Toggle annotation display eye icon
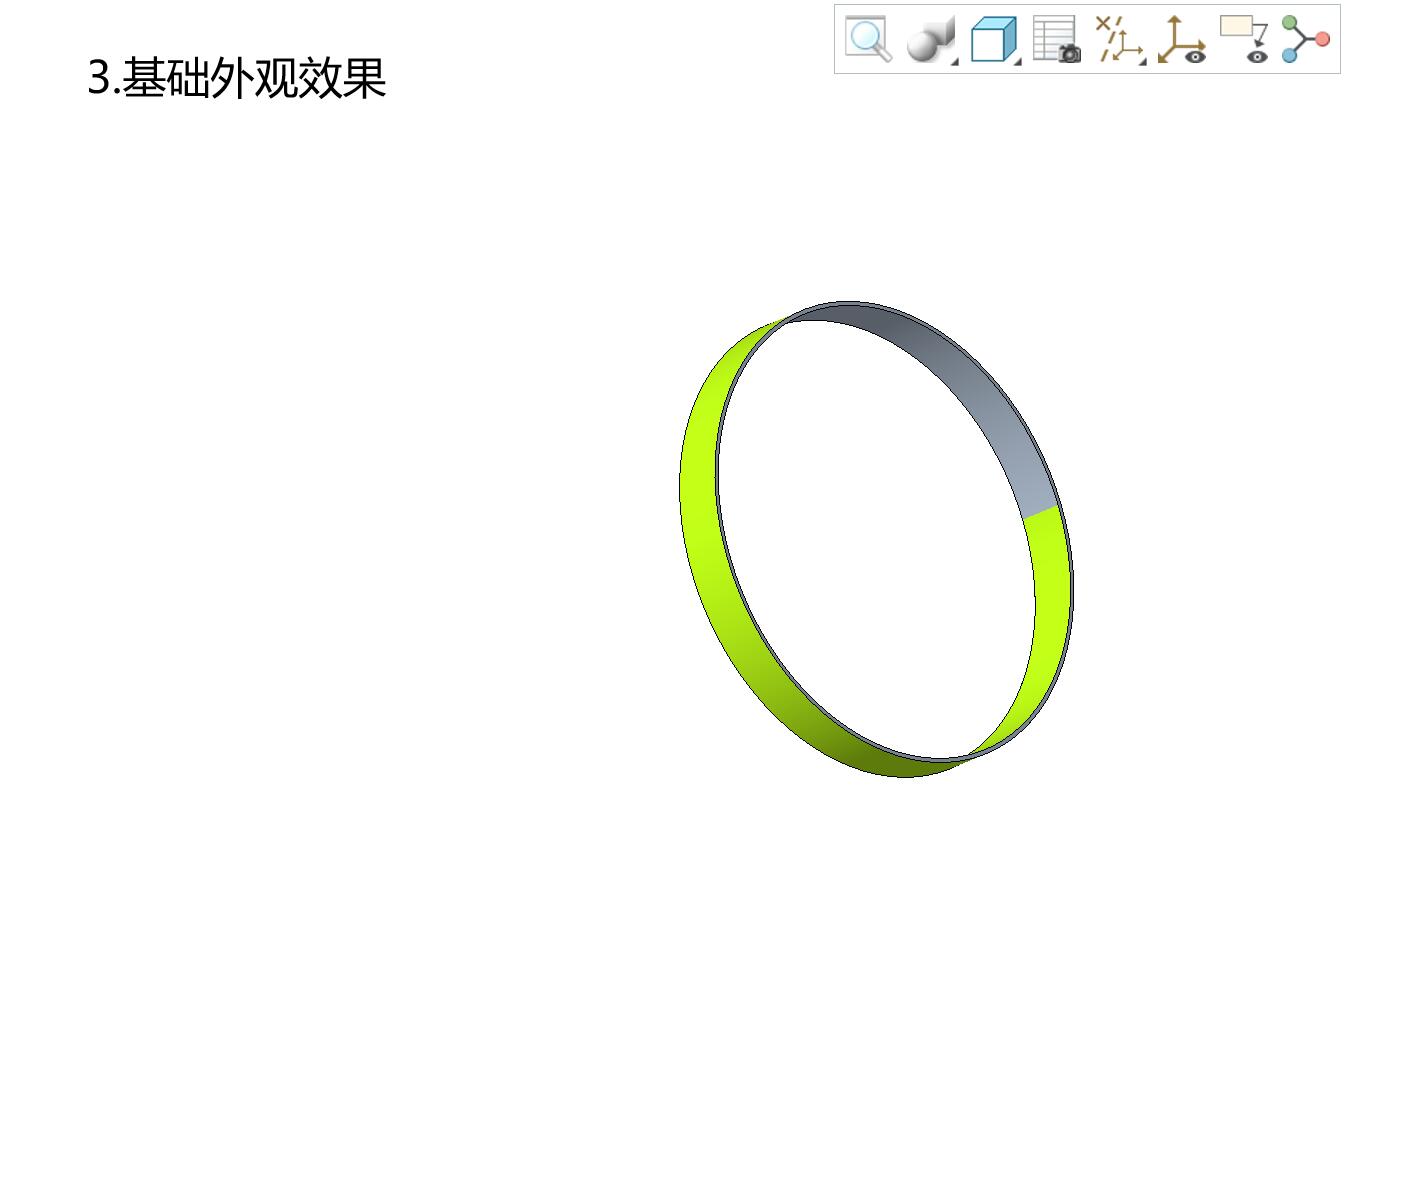 [1244, 40]
